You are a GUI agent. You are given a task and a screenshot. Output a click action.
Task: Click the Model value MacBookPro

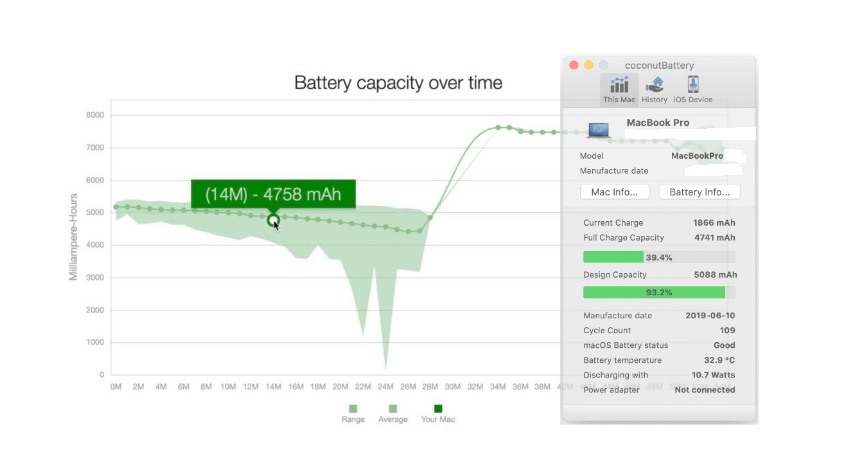point(697,156)
